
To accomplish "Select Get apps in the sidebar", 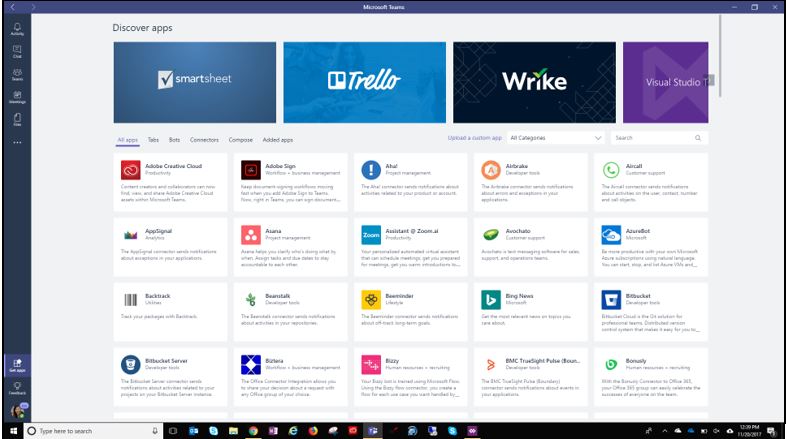I will pos(17,365).
